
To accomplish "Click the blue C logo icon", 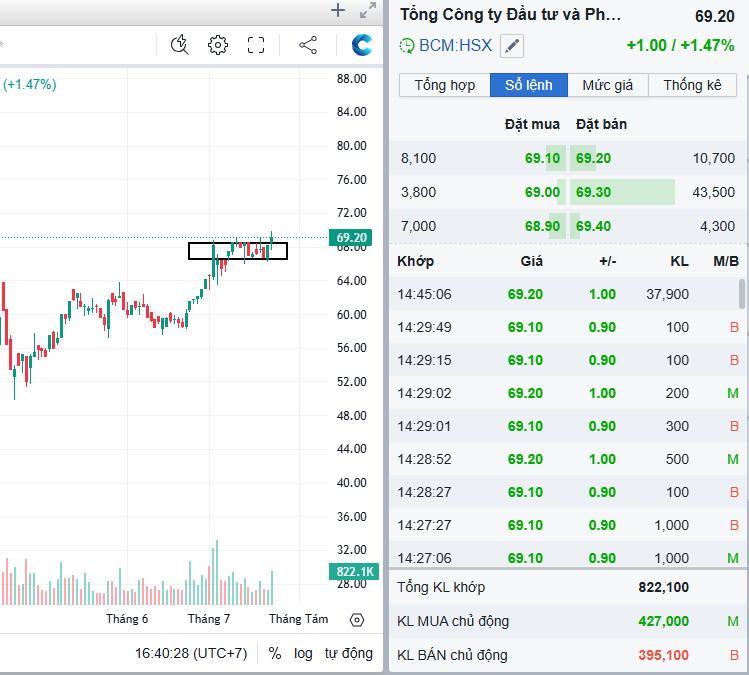I will 362,45.
